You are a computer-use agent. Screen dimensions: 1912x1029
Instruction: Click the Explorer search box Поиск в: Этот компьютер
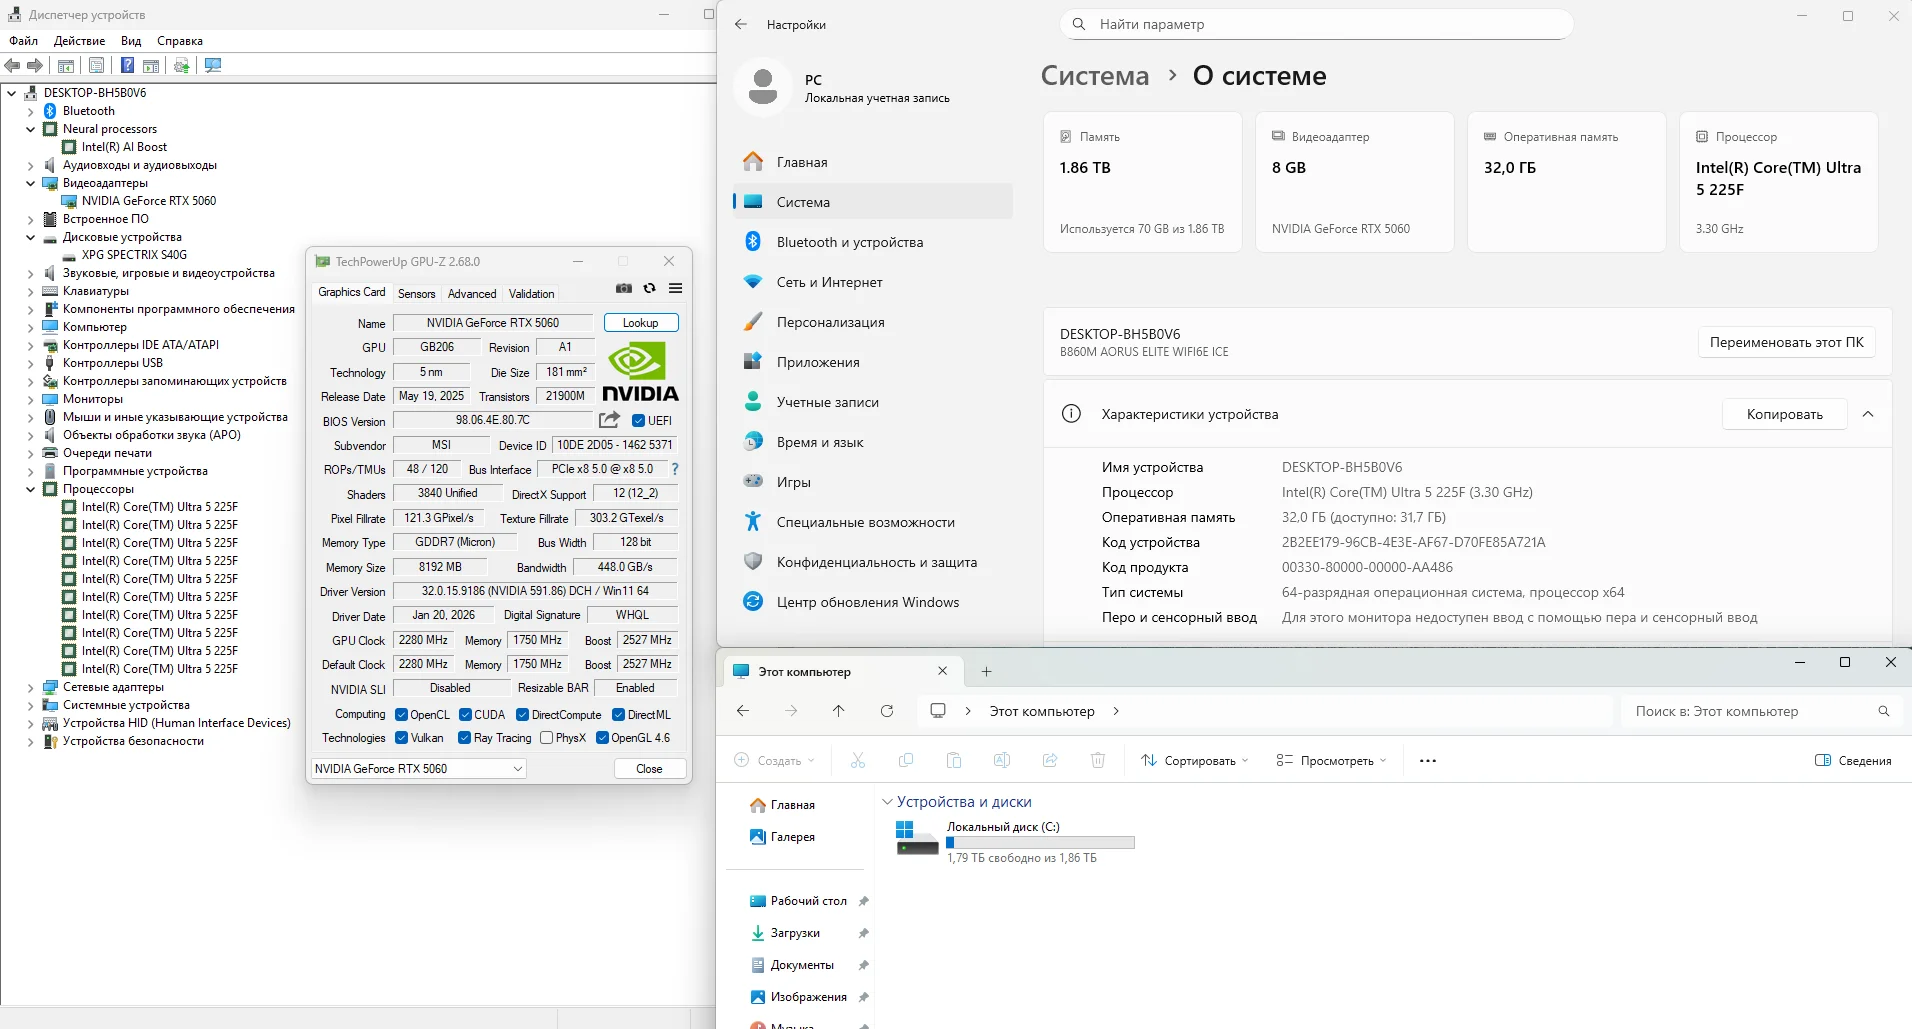pyautogui.click(x=1760, y=711)
